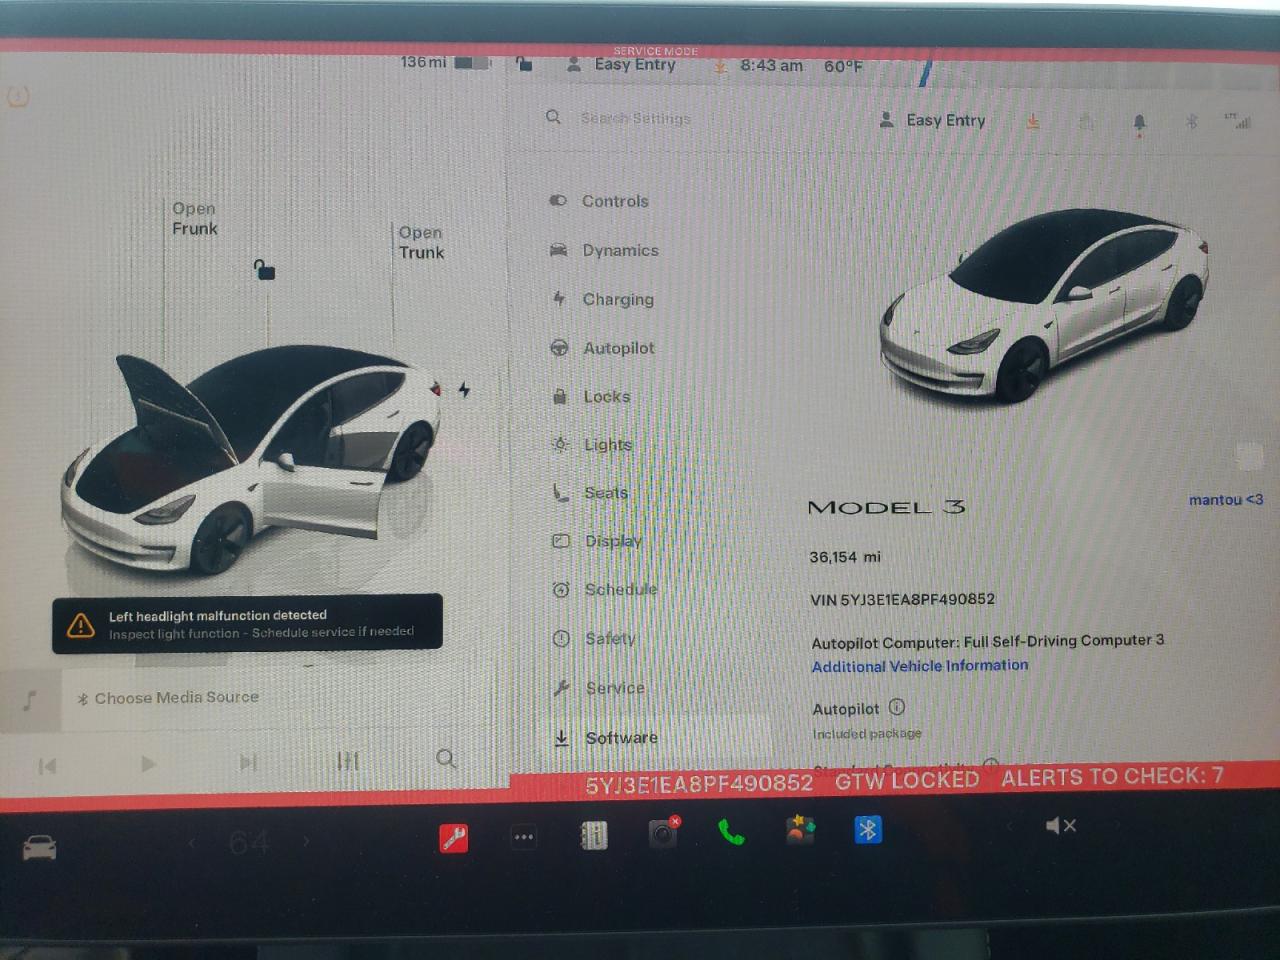
Task: Tap the 8:43 am clock
Action: point(771,65)
